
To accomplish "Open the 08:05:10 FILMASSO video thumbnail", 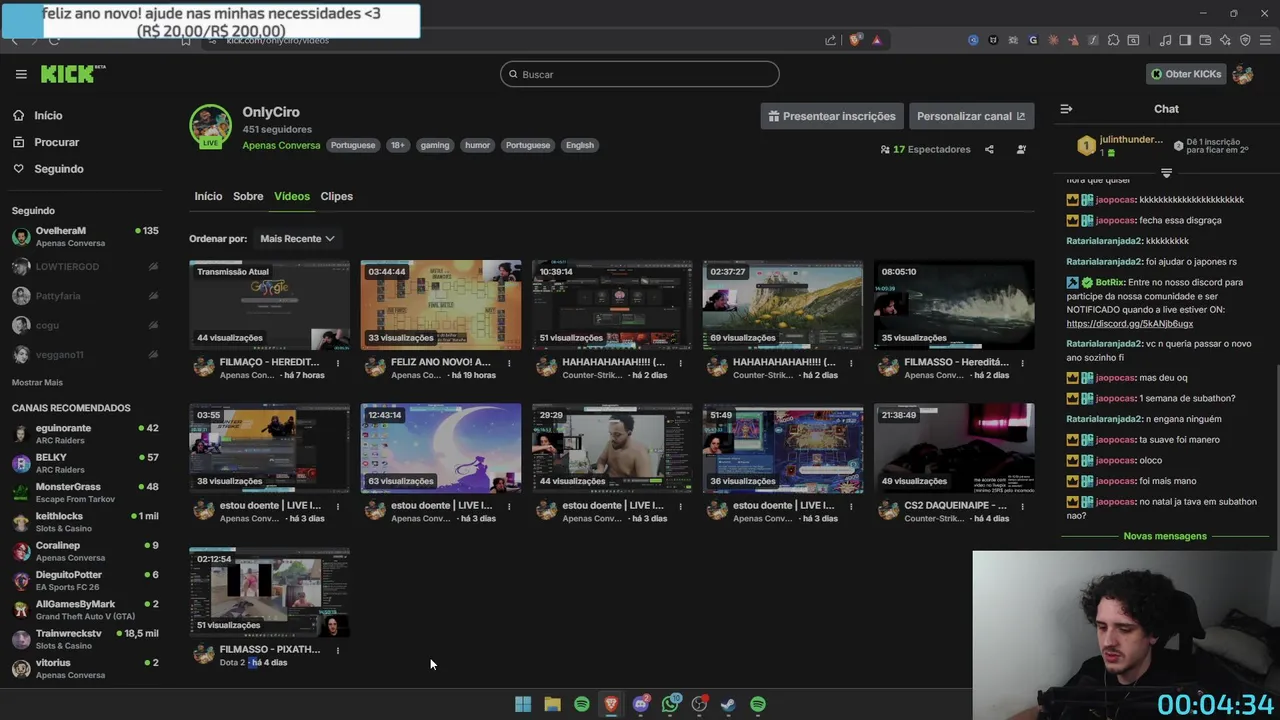I will tap(954, 305).
